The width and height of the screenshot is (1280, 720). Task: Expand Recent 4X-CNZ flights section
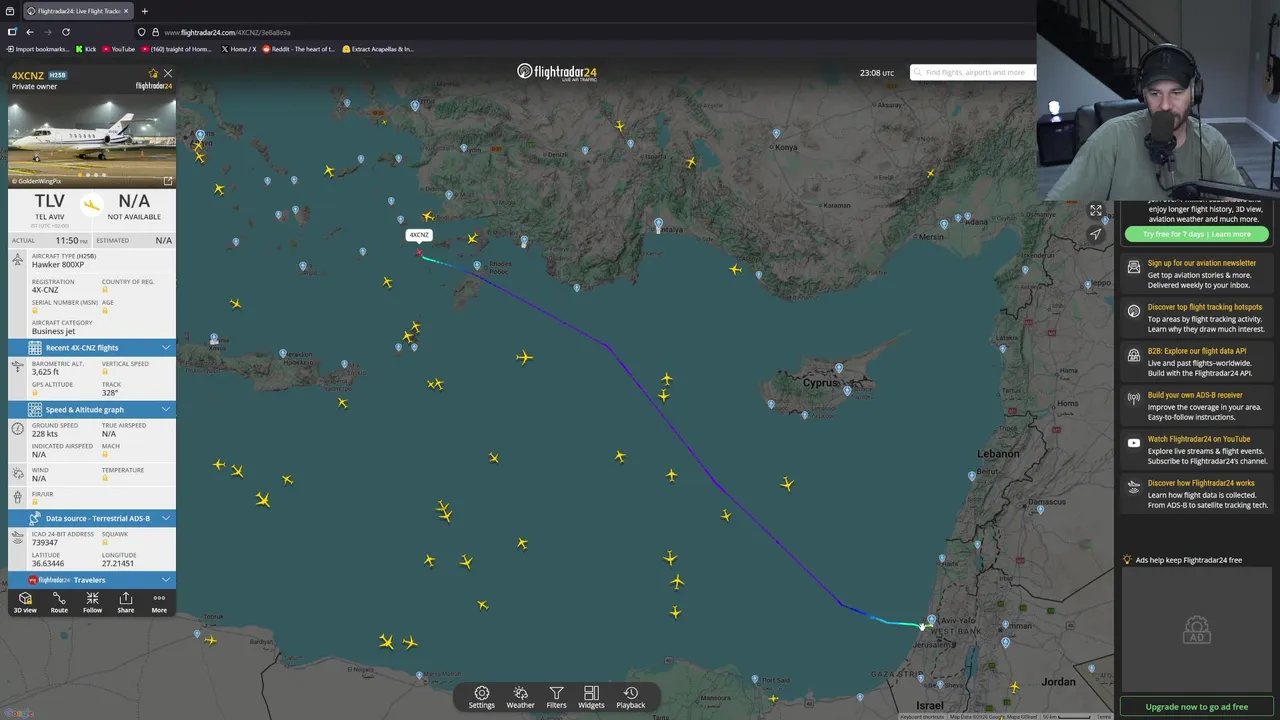[x=92, y=347]
